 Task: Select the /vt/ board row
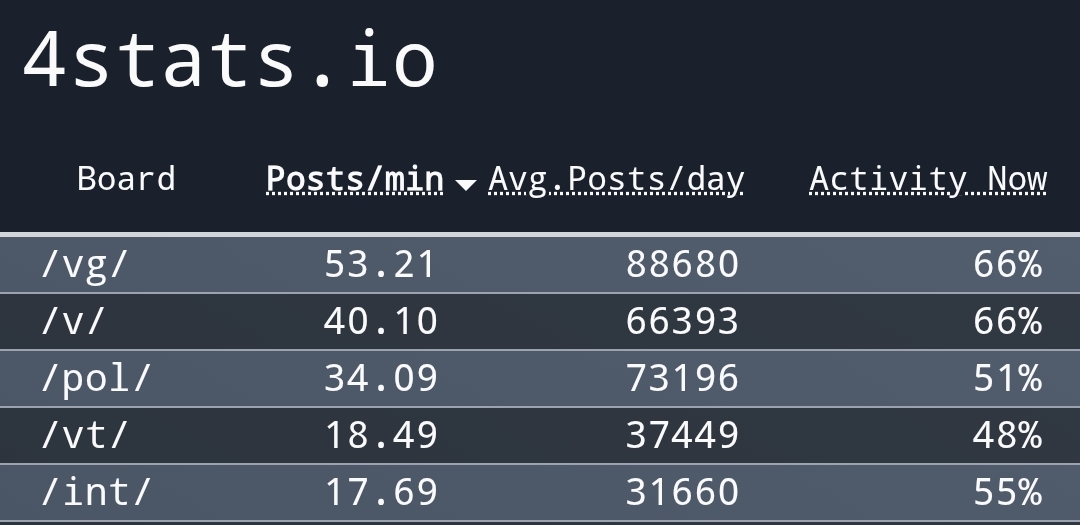coord(85,436)
